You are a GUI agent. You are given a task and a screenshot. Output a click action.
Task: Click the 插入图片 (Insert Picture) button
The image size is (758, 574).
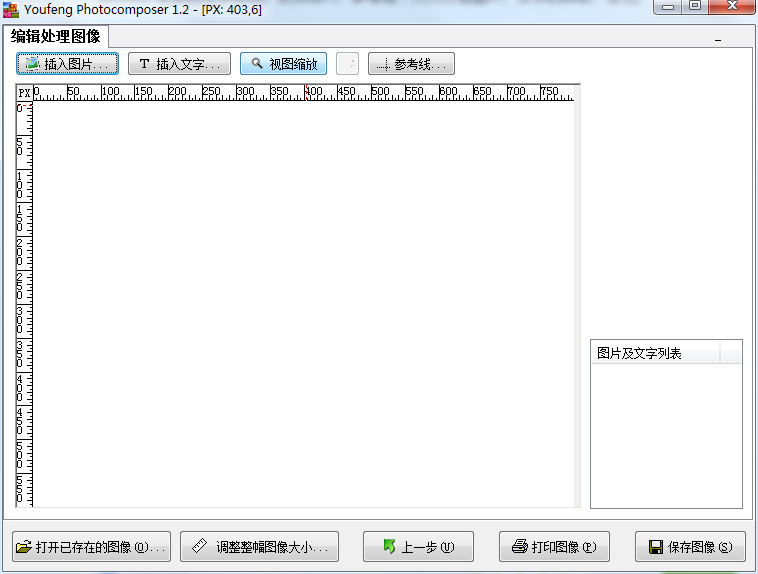[67, 64]
